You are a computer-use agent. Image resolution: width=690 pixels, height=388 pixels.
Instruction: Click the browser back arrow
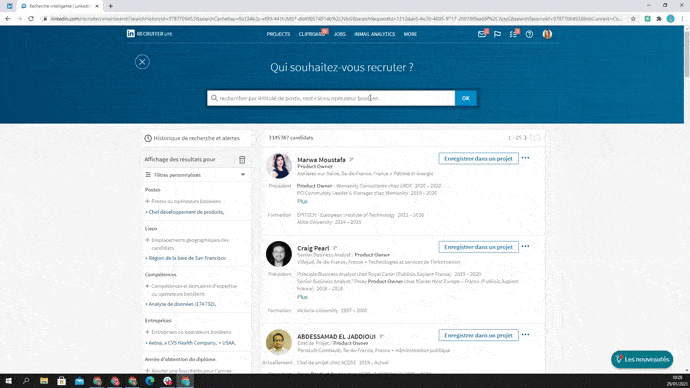point(7,18)
